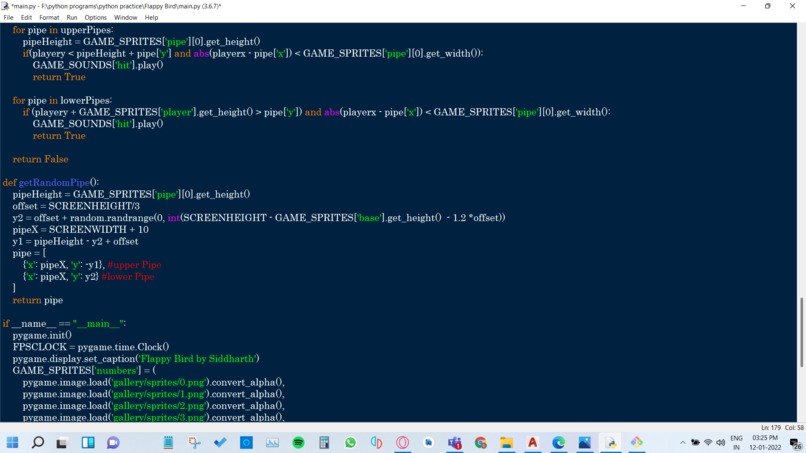
Task: Open the Widgets panel icon
Action: click(x=88, y=442)
